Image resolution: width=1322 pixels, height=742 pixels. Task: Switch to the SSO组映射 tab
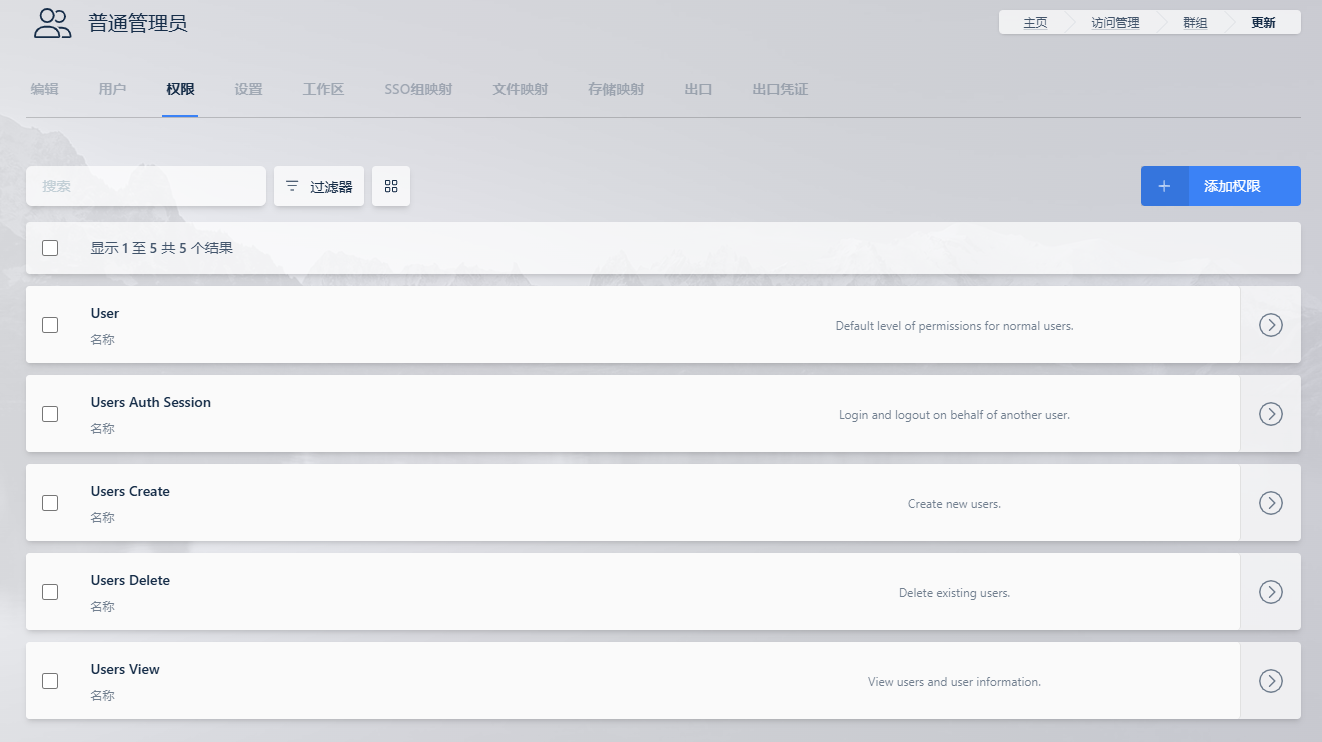(418, 89)
